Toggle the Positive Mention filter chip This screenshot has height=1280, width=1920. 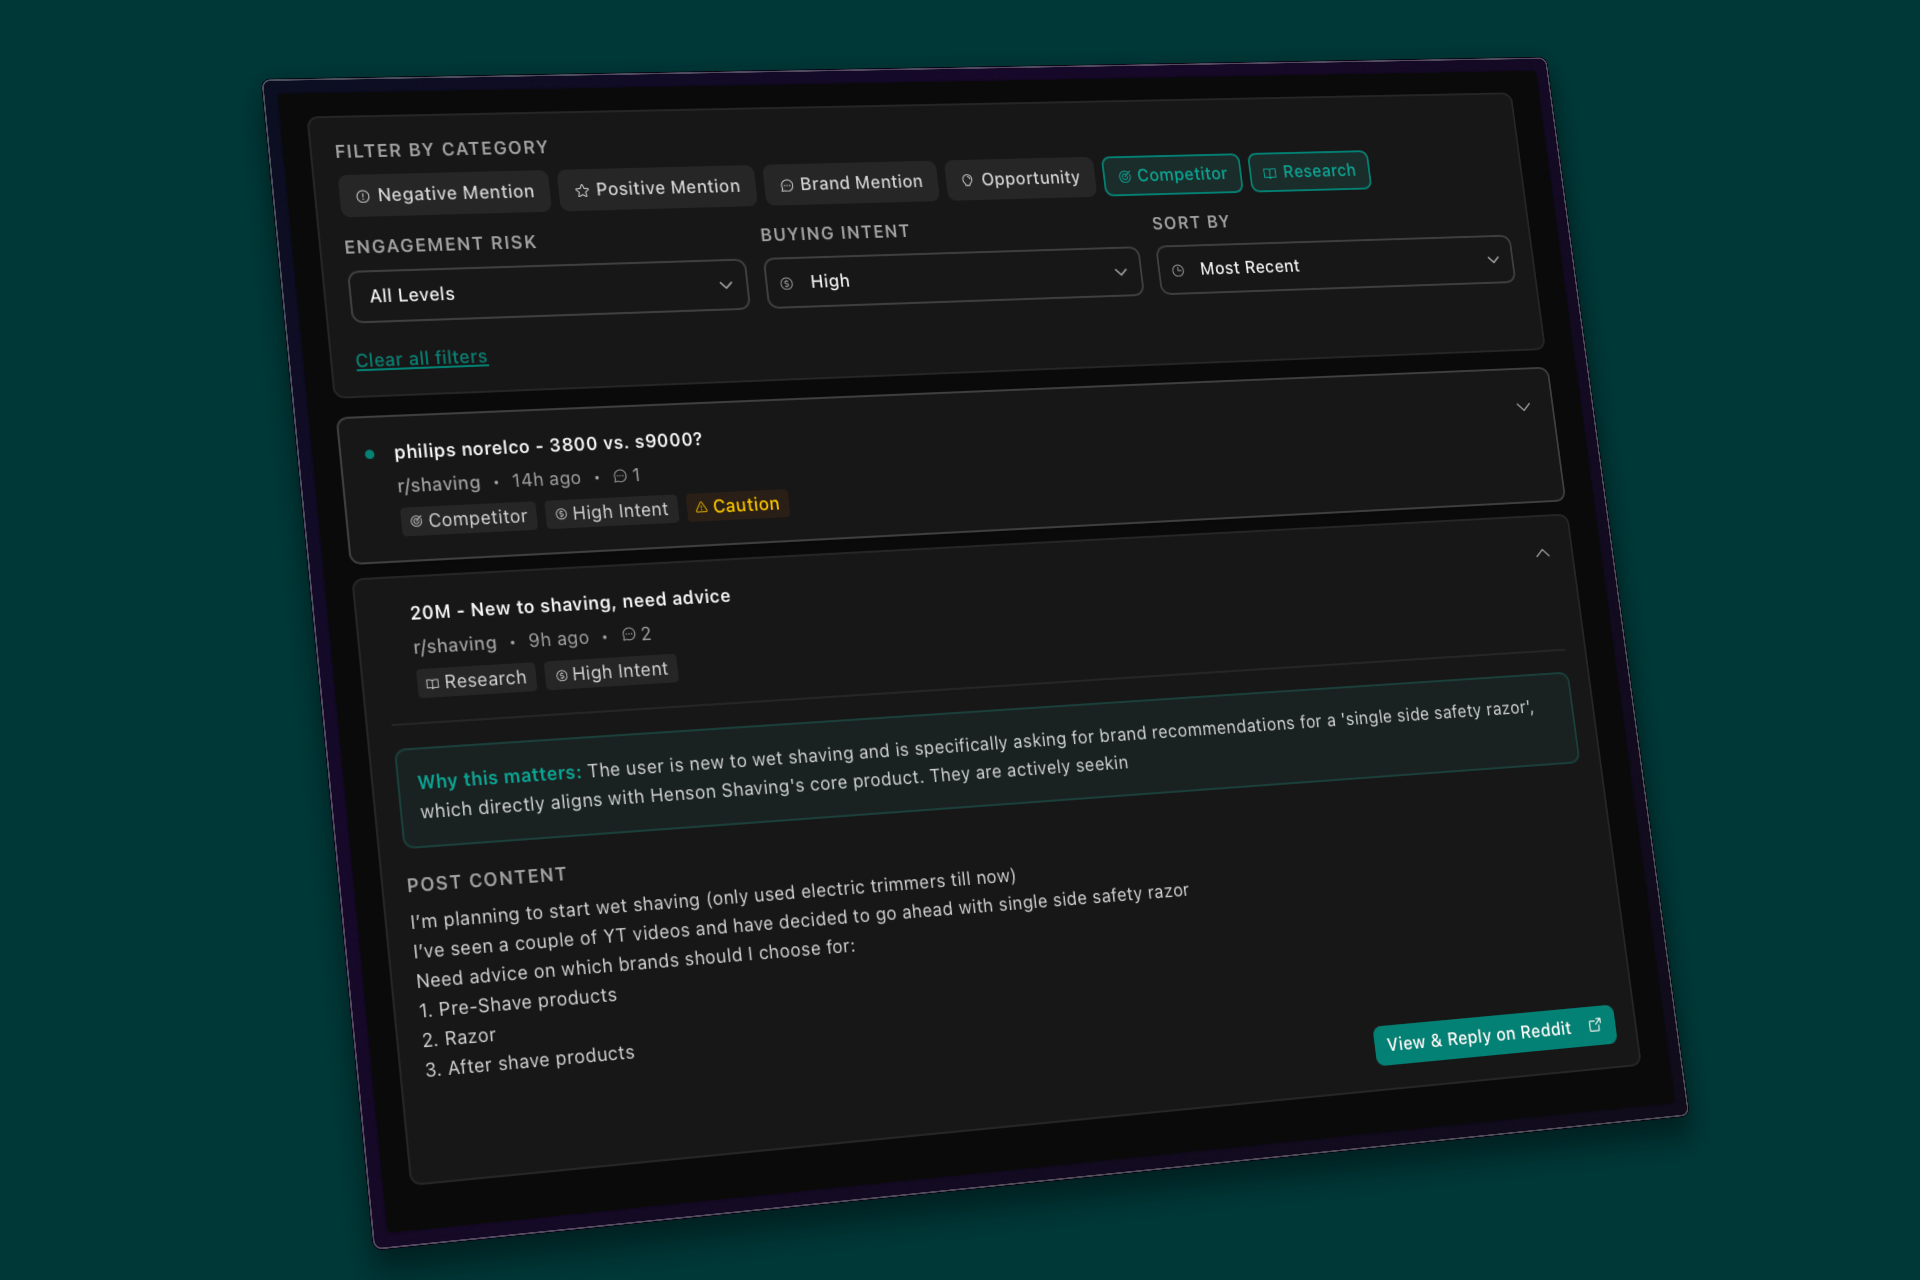[657, 188]
